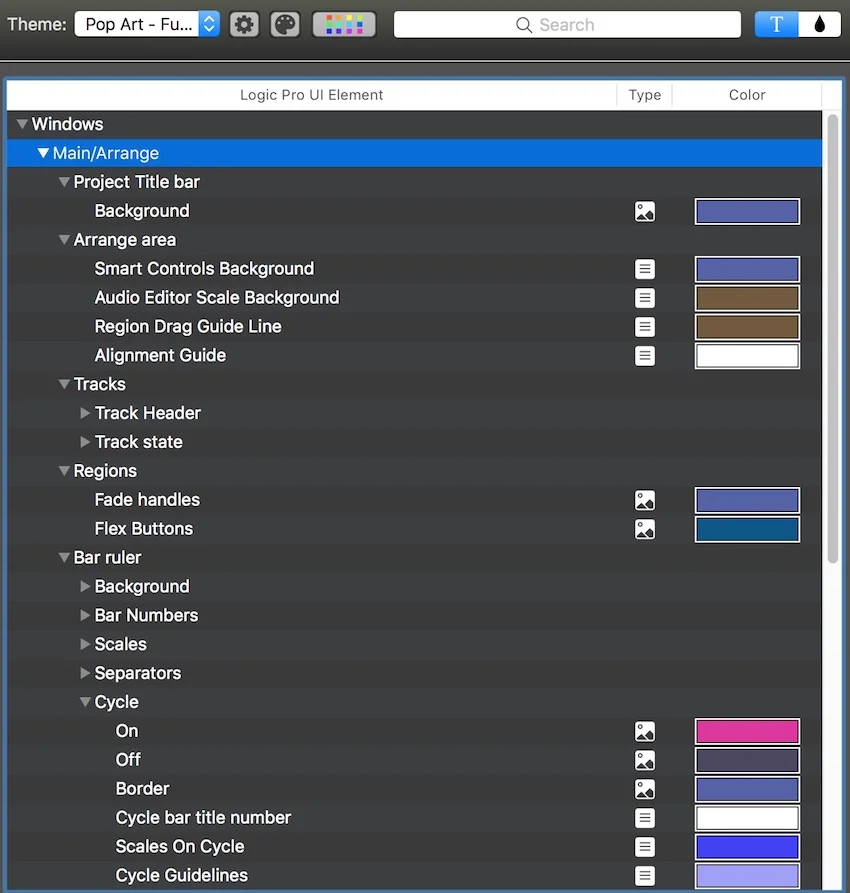Open dark swatch for Cycle Off
The height and width of the screenshot is (893, 850).
click(x=747, y=761)
